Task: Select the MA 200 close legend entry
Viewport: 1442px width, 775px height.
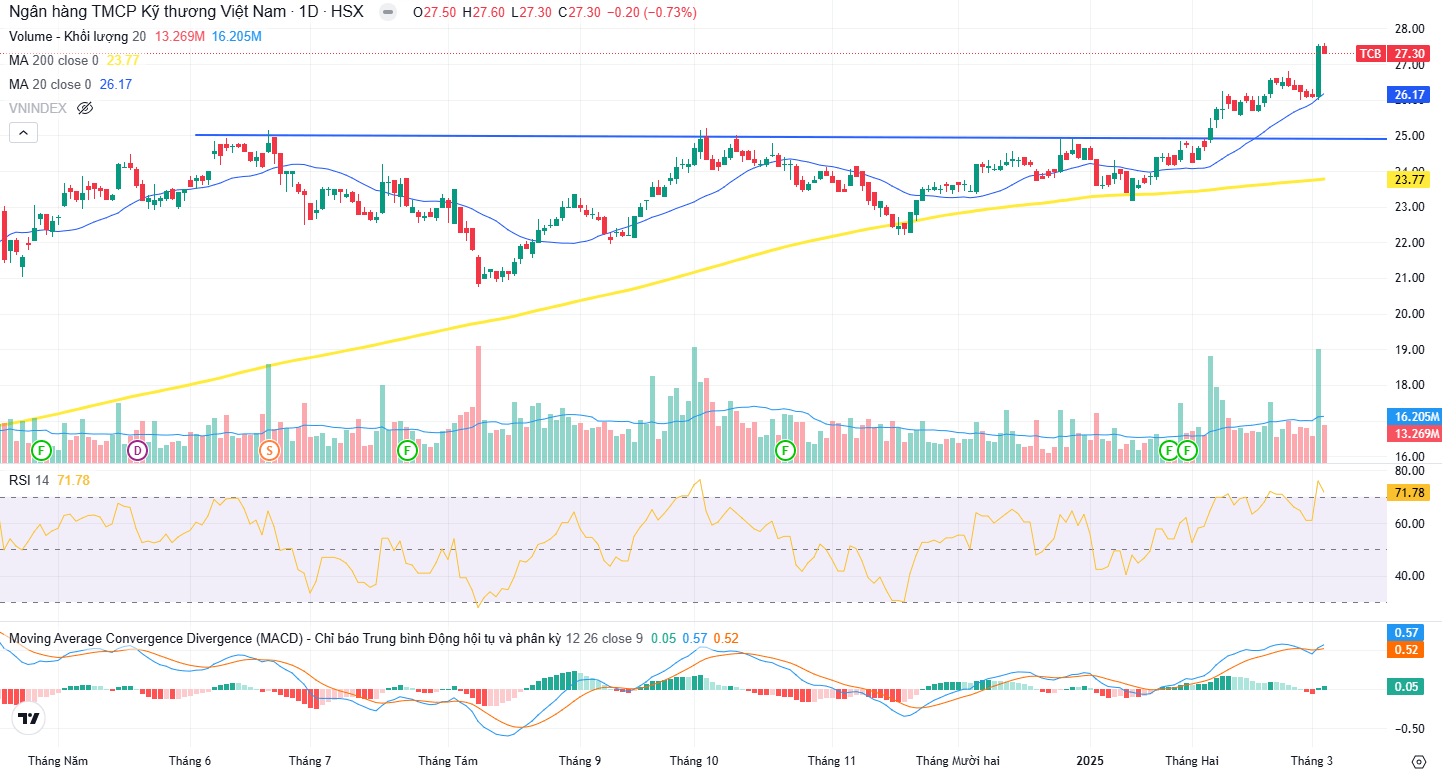Action: click(x=54, y=61)
